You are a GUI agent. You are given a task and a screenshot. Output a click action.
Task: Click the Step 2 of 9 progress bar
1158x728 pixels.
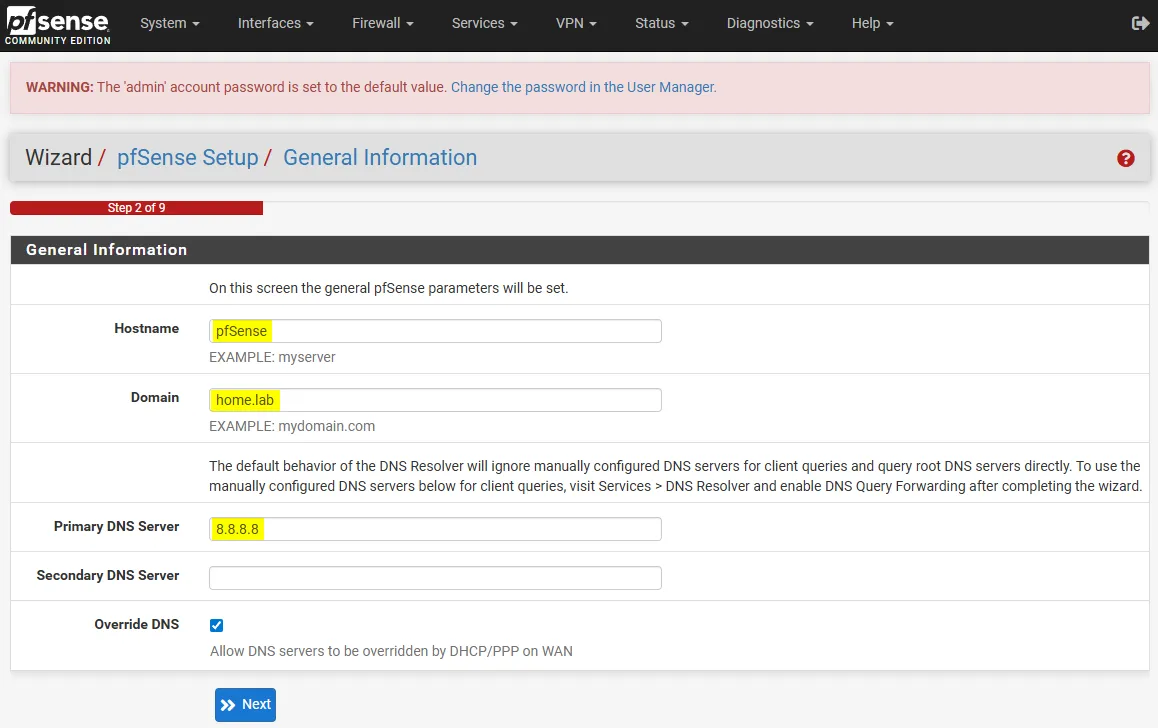coord(136,208)
